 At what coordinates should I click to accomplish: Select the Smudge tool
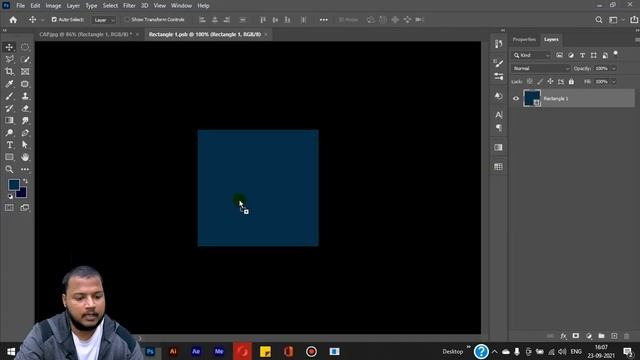coord(25,120)
